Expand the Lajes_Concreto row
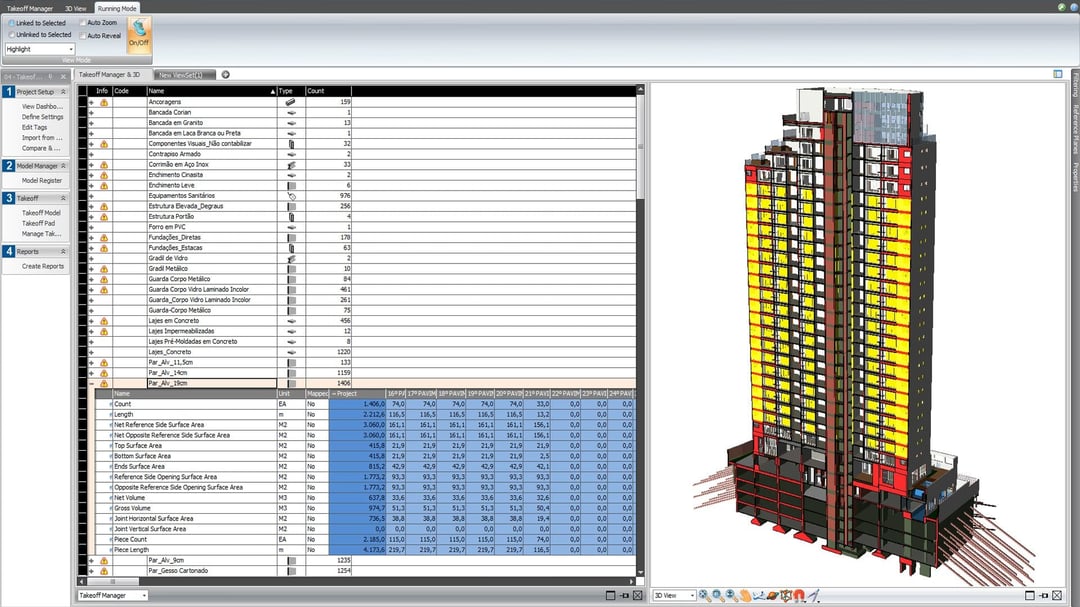This screenshot has height=607, width=1080. 91,352
